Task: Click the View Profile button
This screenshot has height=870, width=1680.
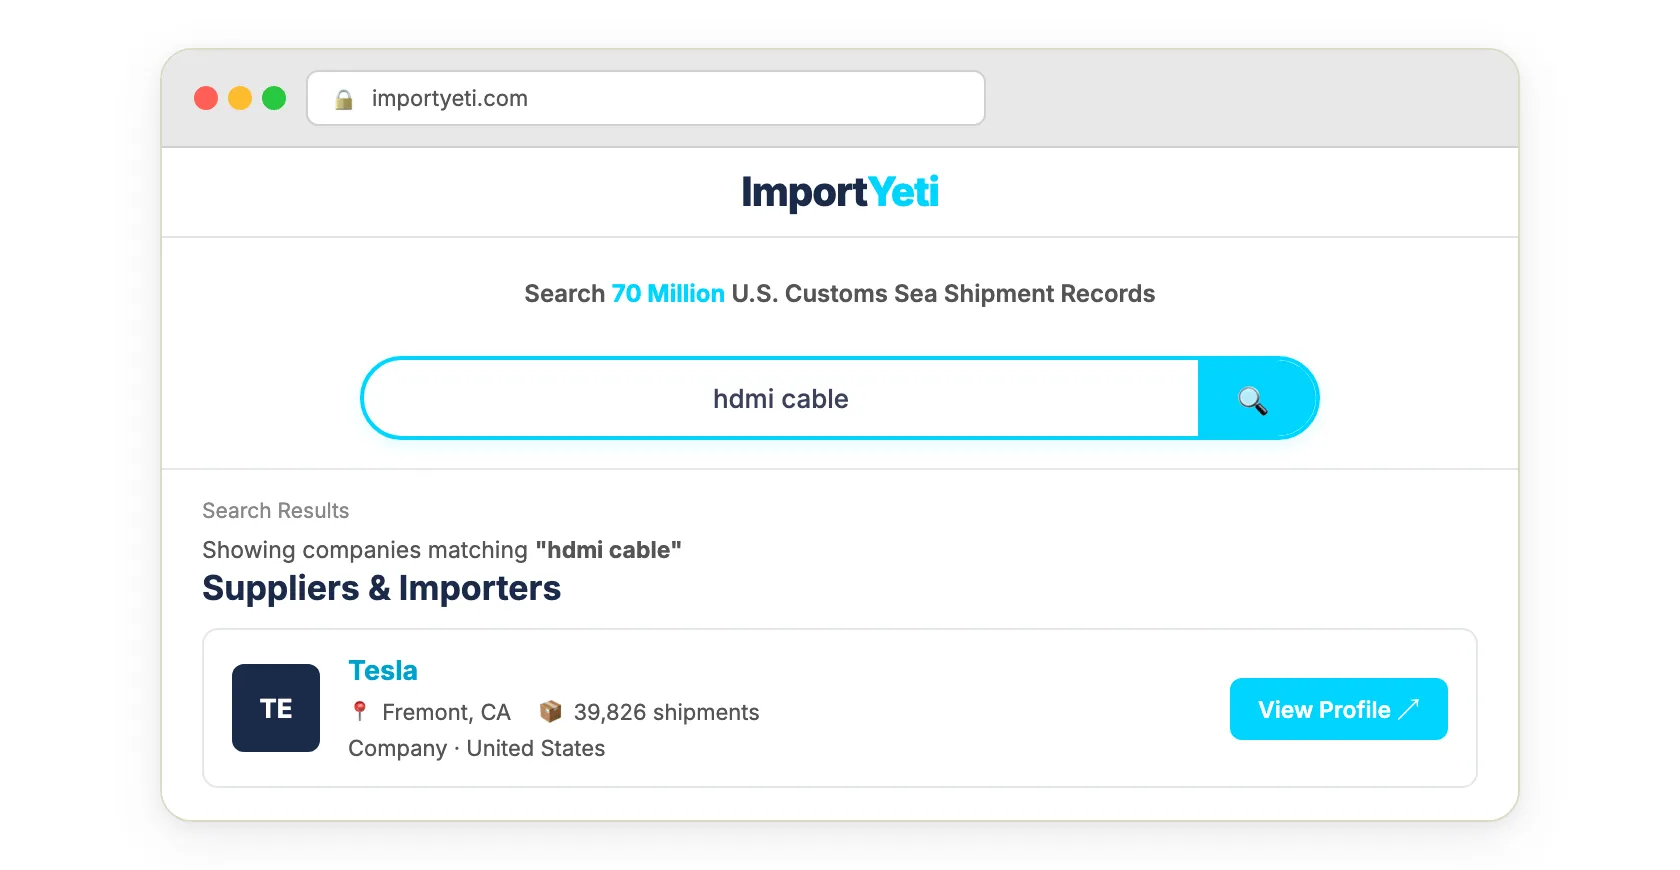Action: [x=1338, y=709]
